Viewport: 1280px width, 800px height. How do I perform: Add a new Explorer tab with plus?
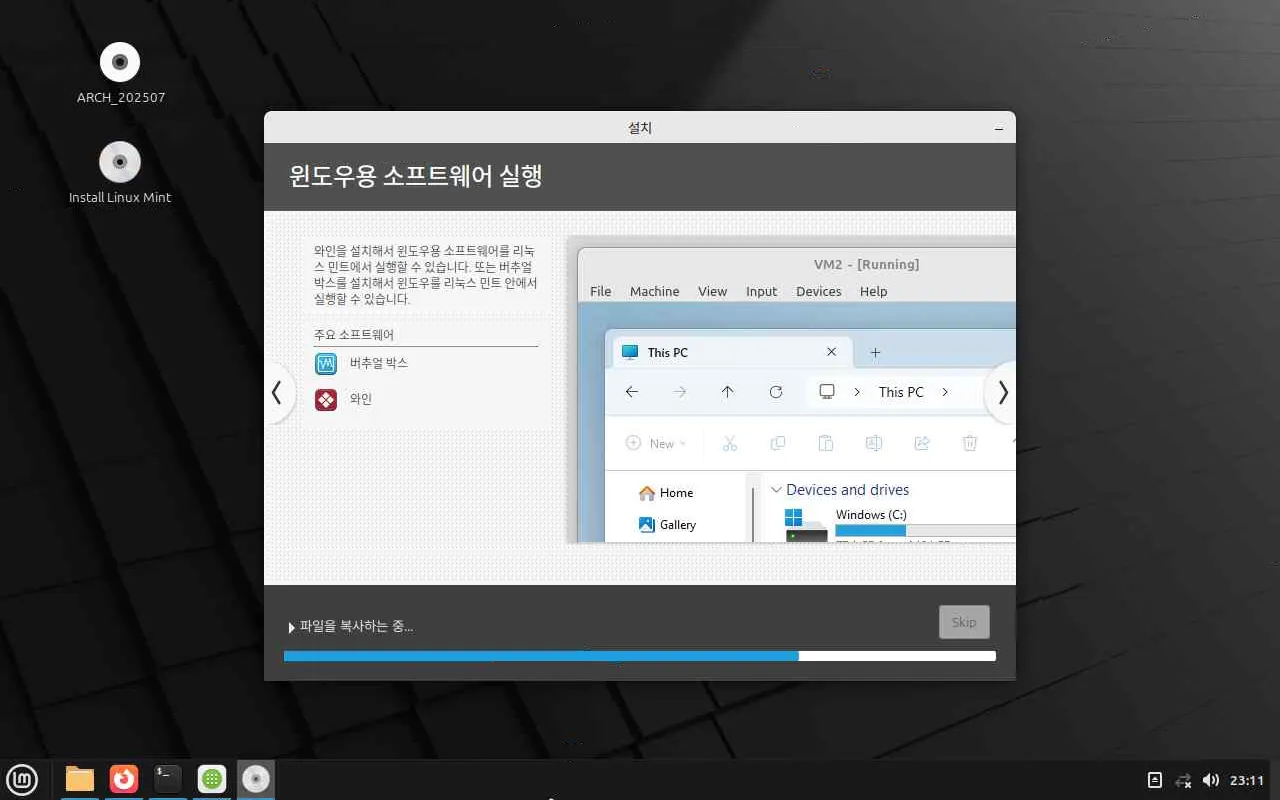click(875, 352)
